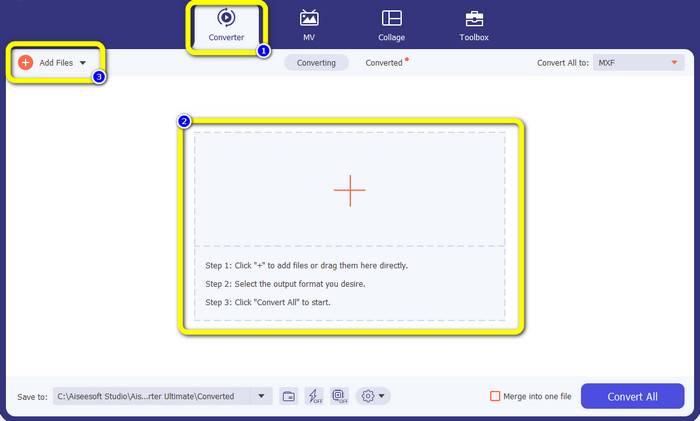This screenshot has width=700, height=421.
Task: Click the Convert All button
Action: (632, 396)
